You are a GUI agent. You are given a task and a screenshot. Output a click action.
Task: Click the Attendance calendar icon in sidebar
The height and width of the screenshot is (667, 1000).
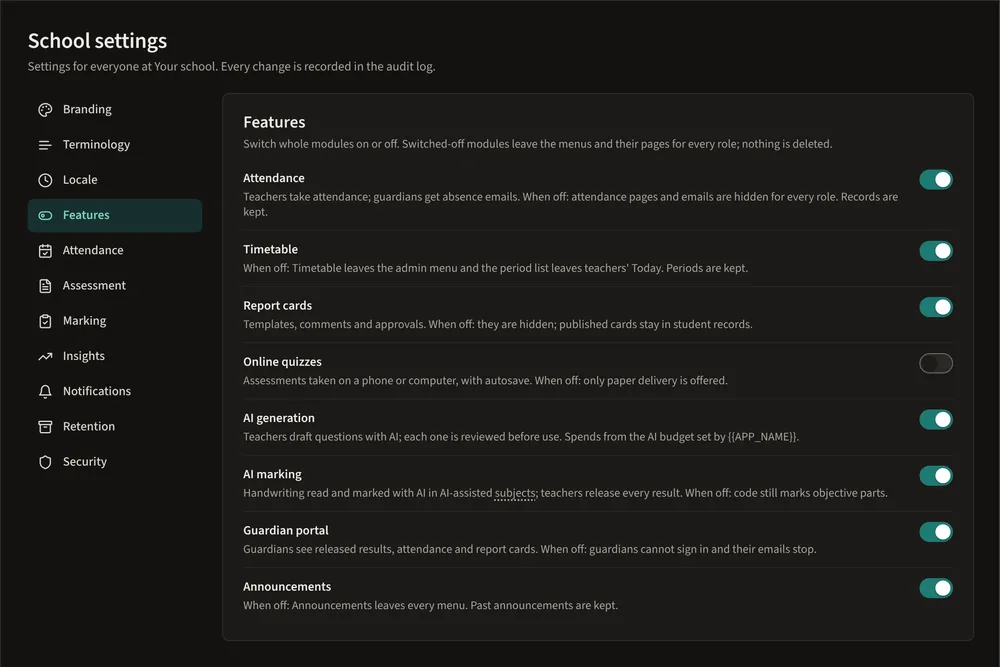coord(45,251)
